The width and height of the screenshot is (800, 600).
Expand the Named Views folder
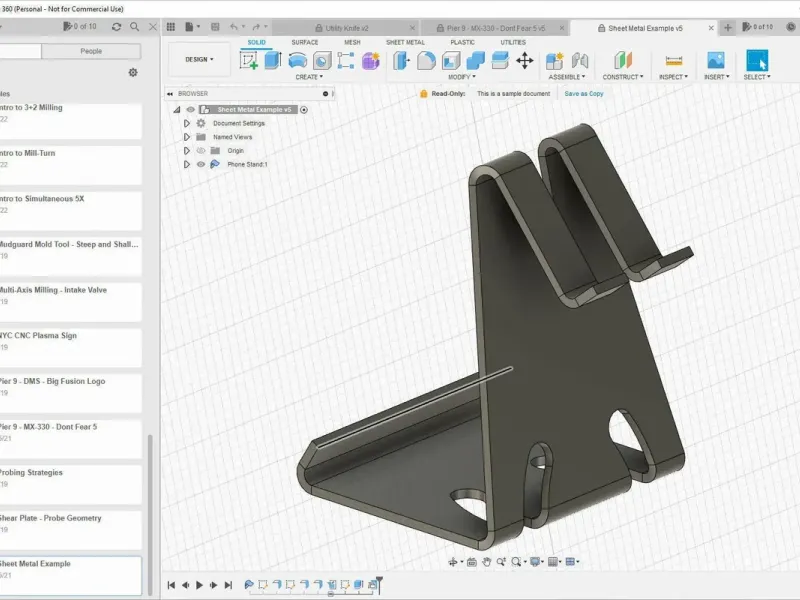pos(186,137)
